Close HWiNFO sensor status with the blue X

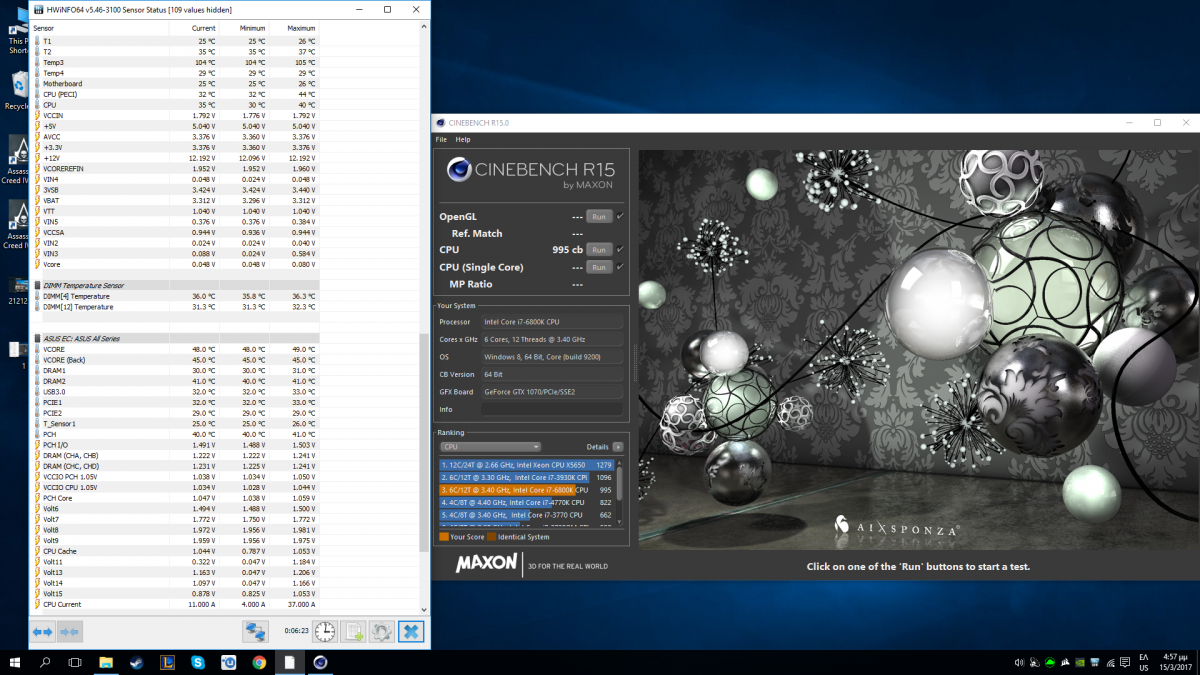click(x=411, y=631)
